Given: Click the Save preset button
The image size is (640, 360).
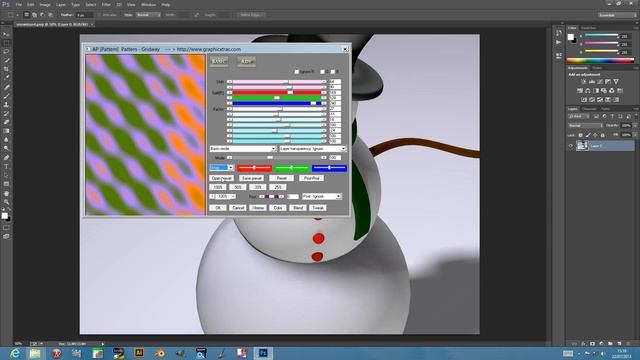Looking at the screenshot, I should click(251, 178).
